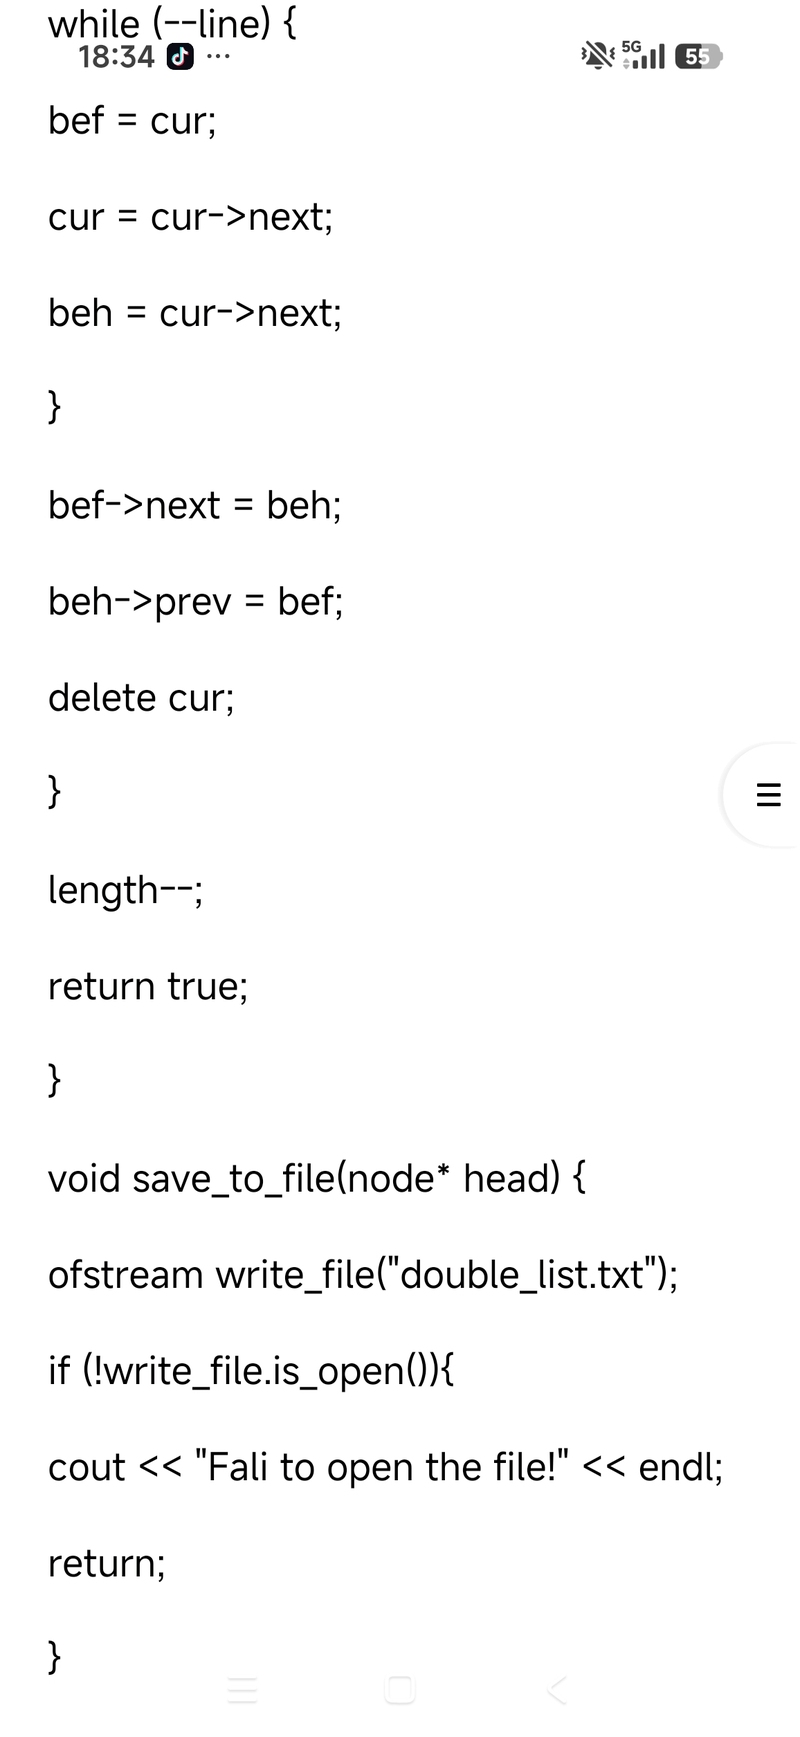
Task: Click the "beh = cur->next;" line
Action: click(x=195, y=314)
